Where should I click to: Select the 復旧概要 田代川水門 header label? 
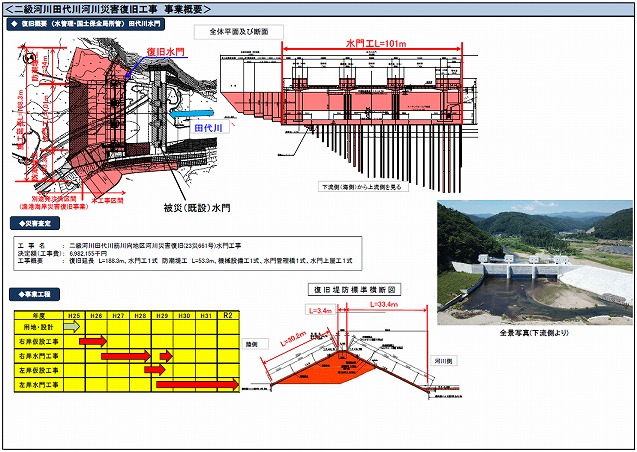coord(85,24)
